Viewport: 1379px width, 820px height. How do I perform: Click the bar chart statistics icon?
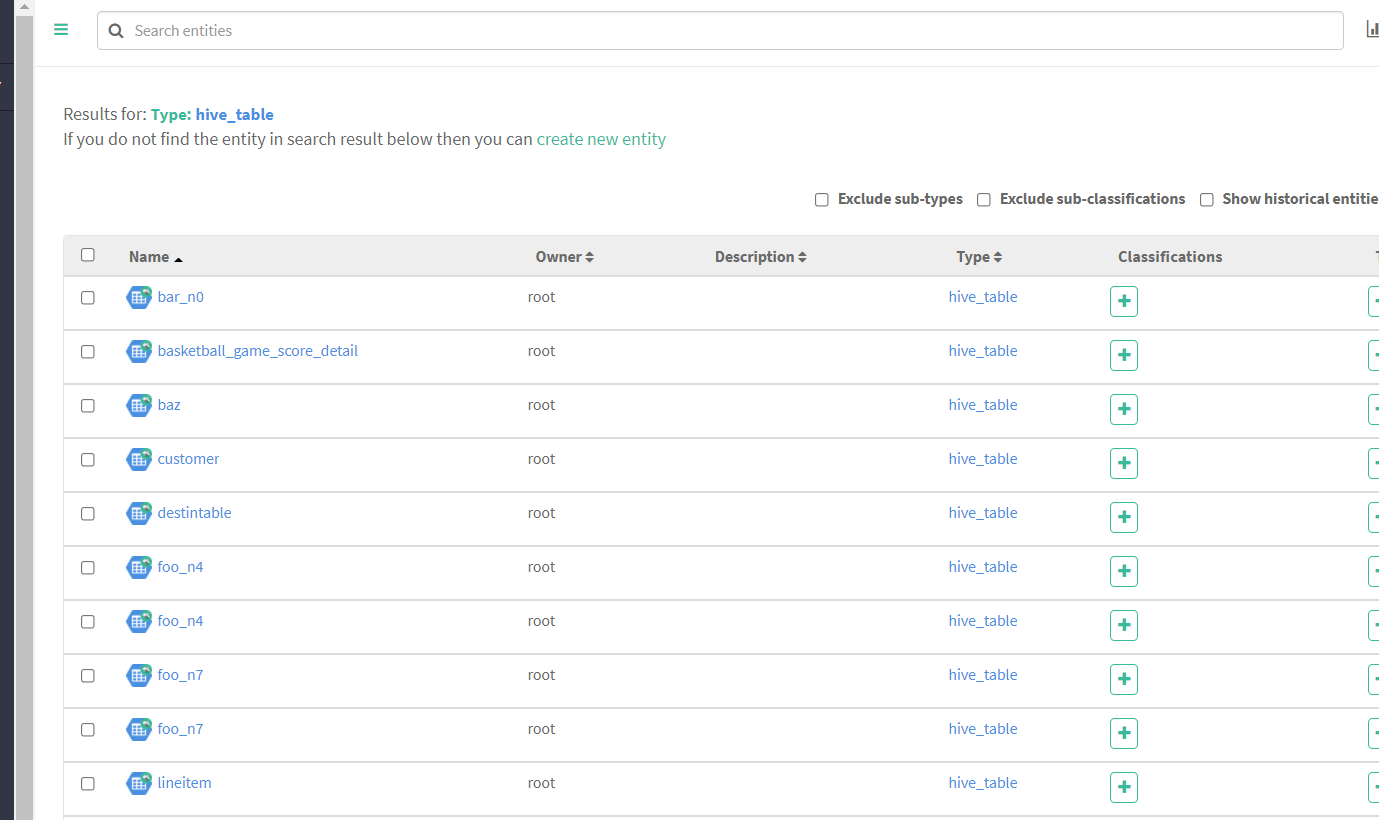(x=1372, y=28)
